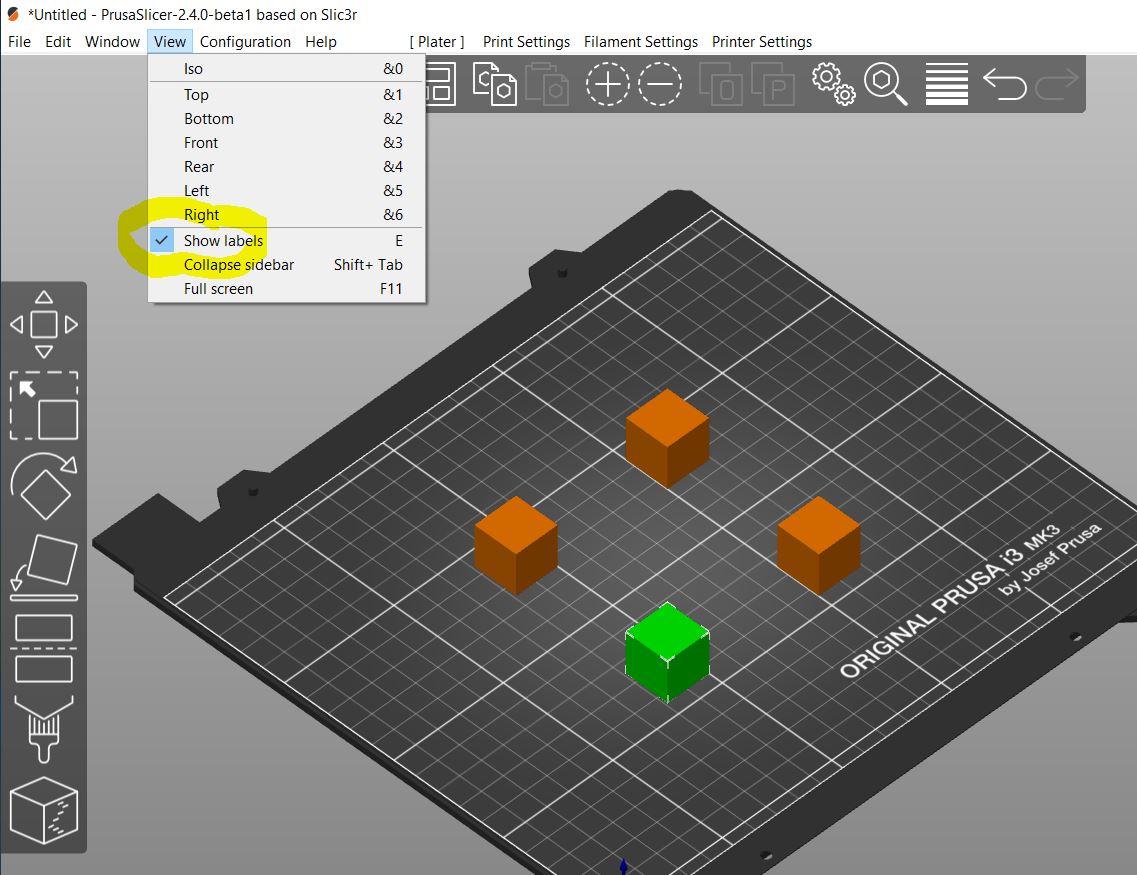Choose Top view from the View menu

pos(196,94)
